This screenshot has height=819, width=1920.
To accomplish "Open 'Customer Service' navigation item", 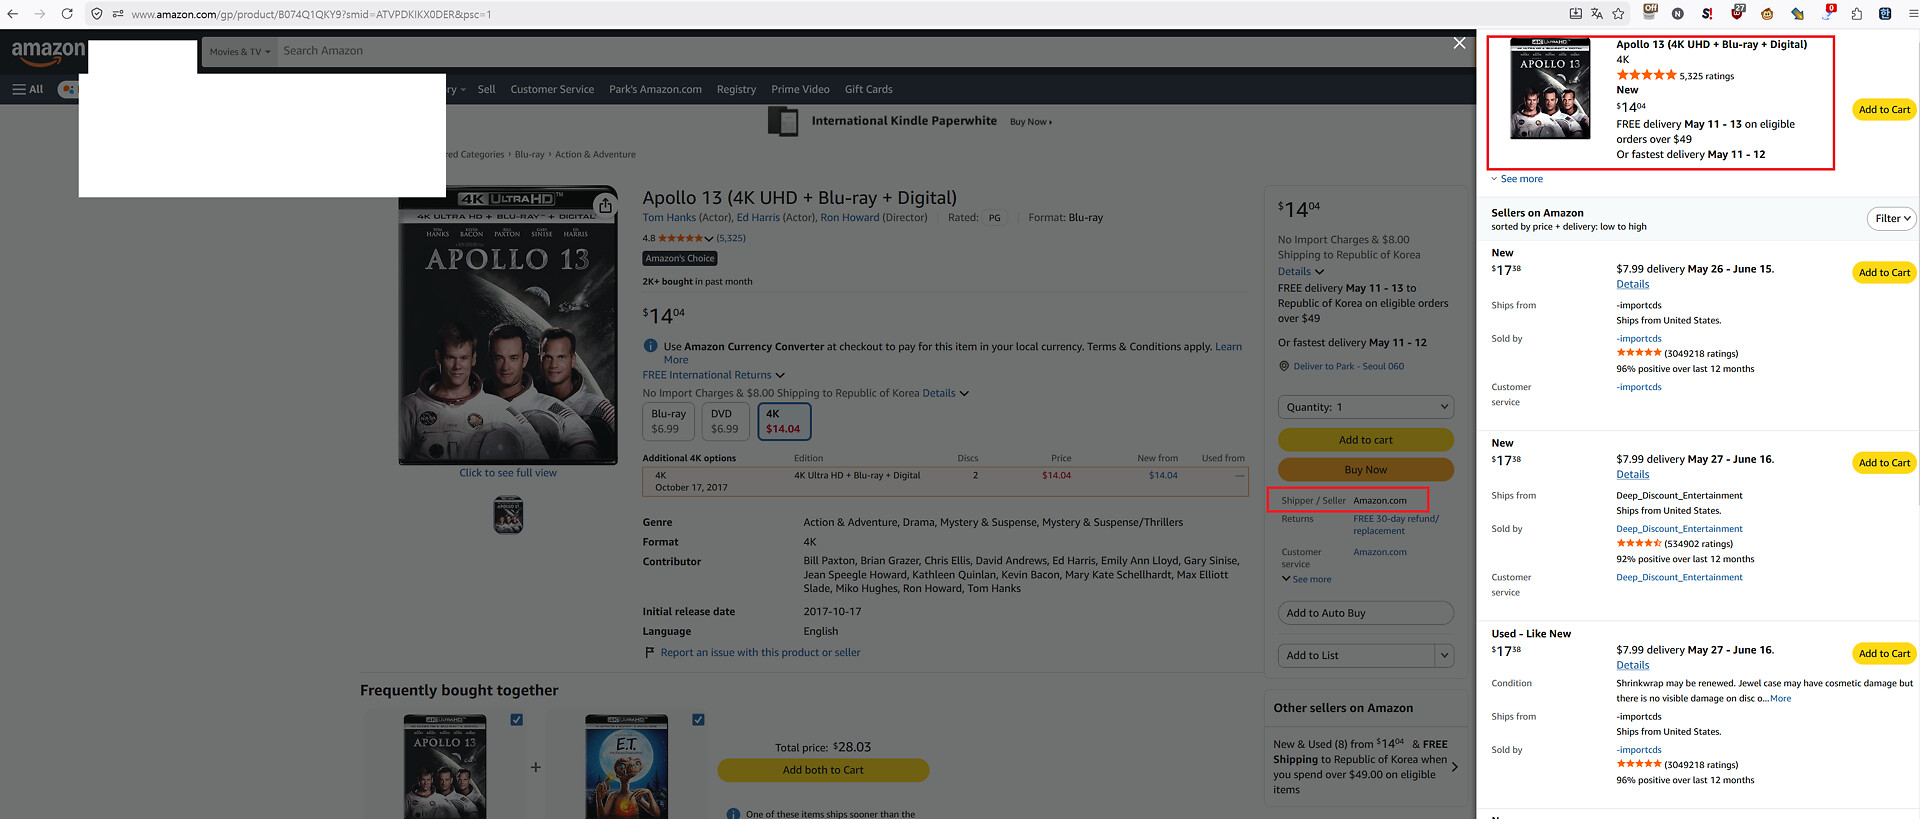I will pyautogui.click(x=552, y=89).
